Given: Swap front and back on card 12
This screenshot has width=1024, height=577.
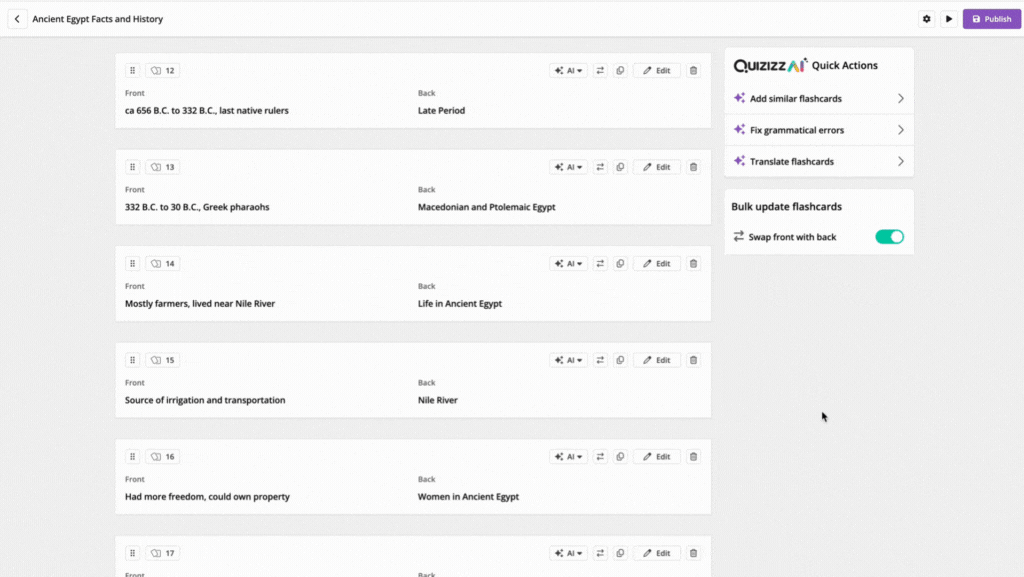Looking at the screenshot, I should pyautogui.click(x=600, y=70).
